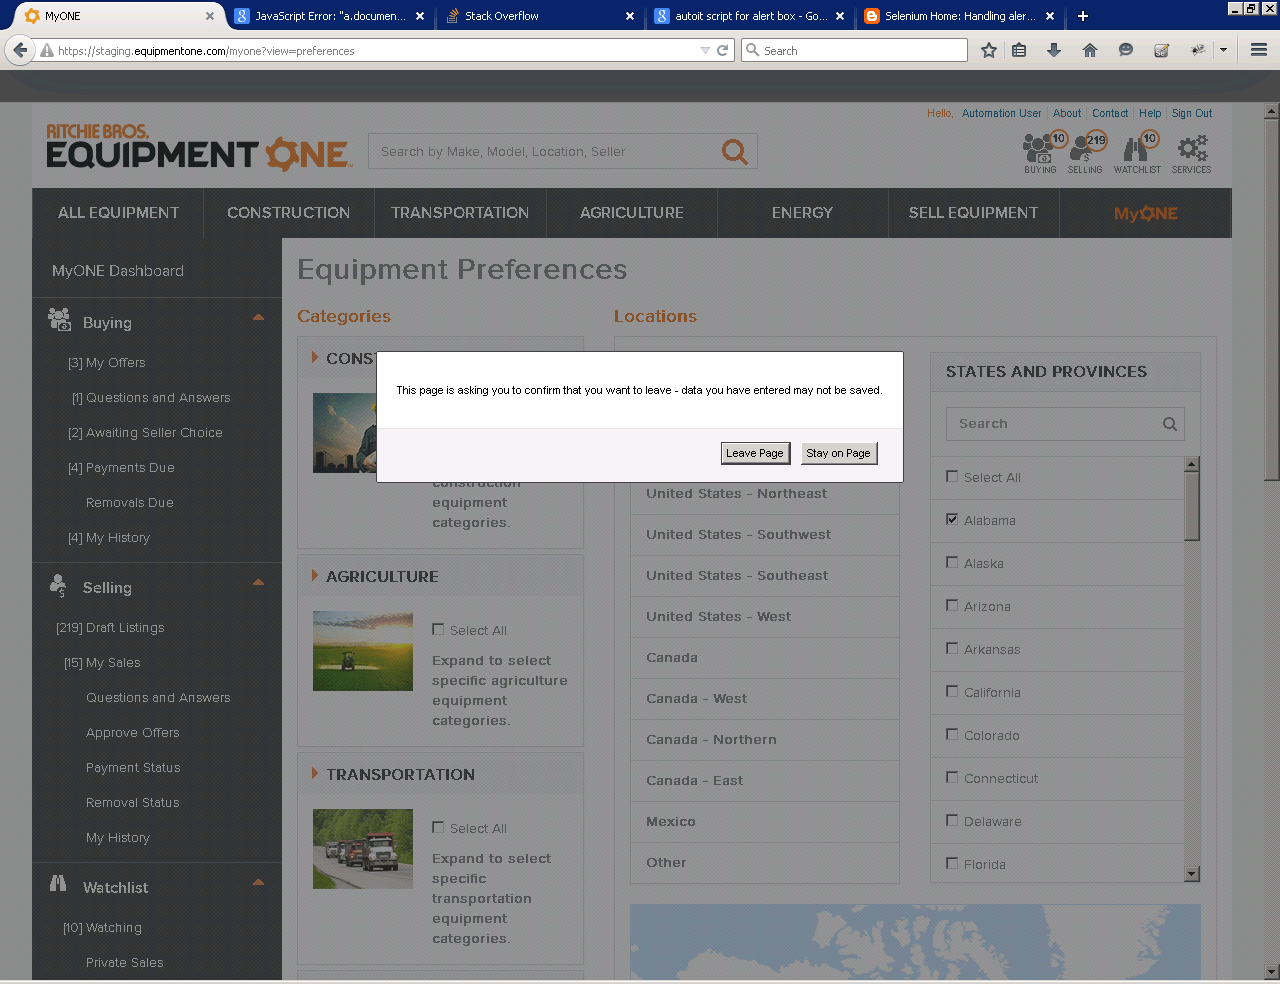Expand the Transportation category triangle

(315, 774)
